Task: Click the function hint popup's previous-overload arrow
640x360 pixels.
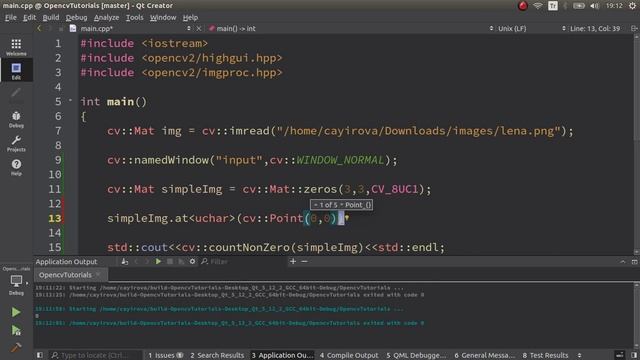Action: (x=316, y=205)
